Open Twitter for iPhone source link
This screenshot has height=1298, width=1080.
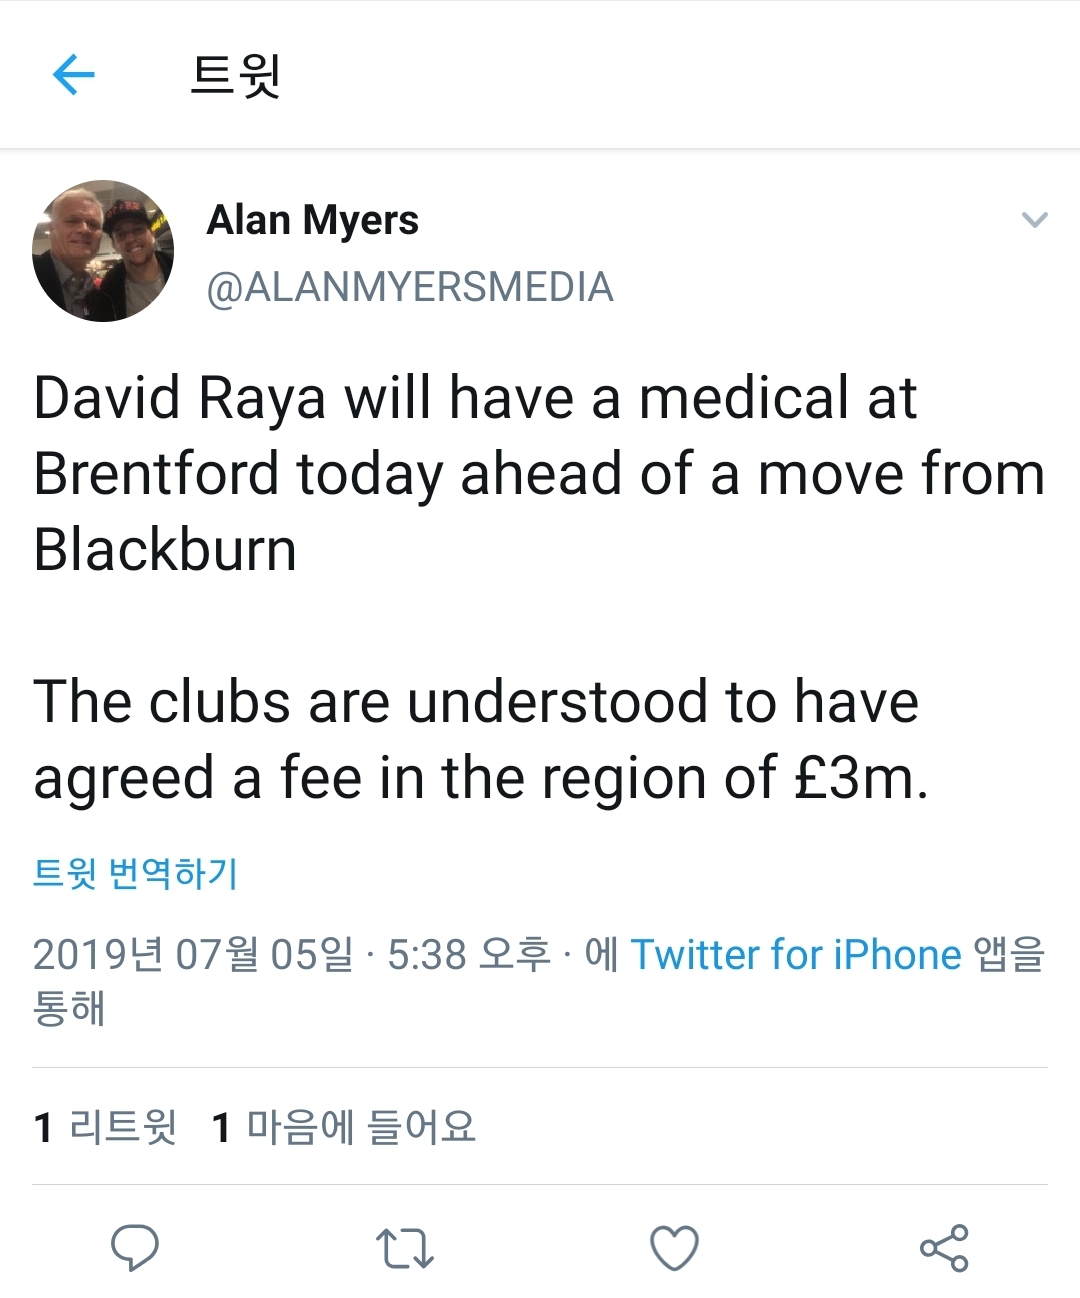(x=796, y=954)
